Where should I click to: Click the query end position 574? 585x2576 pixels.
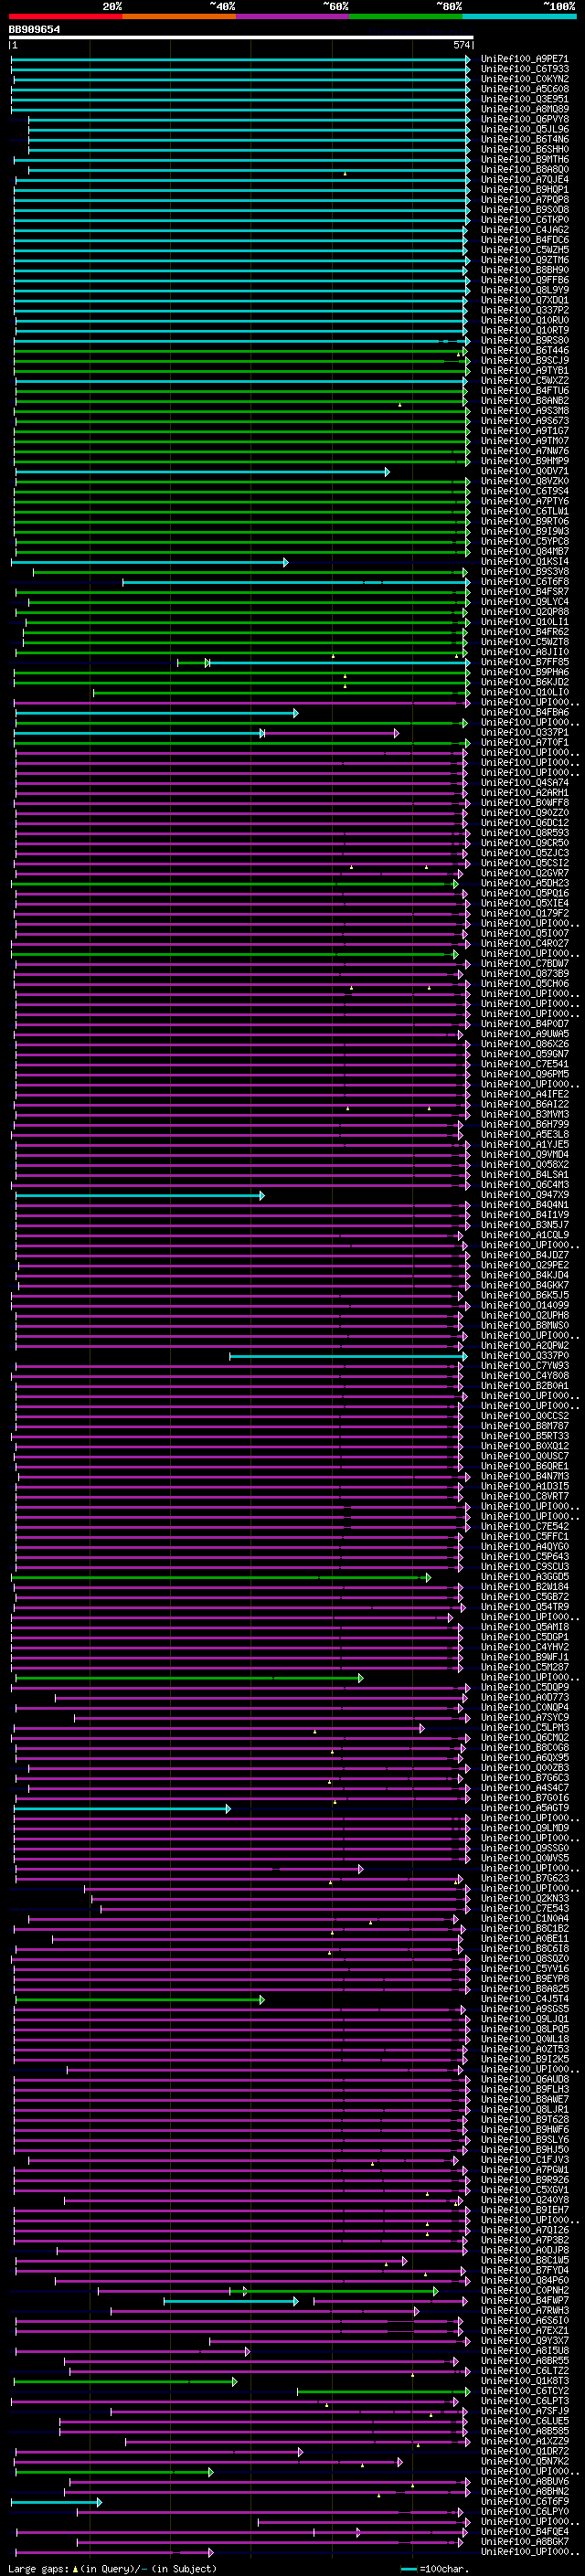461,45
